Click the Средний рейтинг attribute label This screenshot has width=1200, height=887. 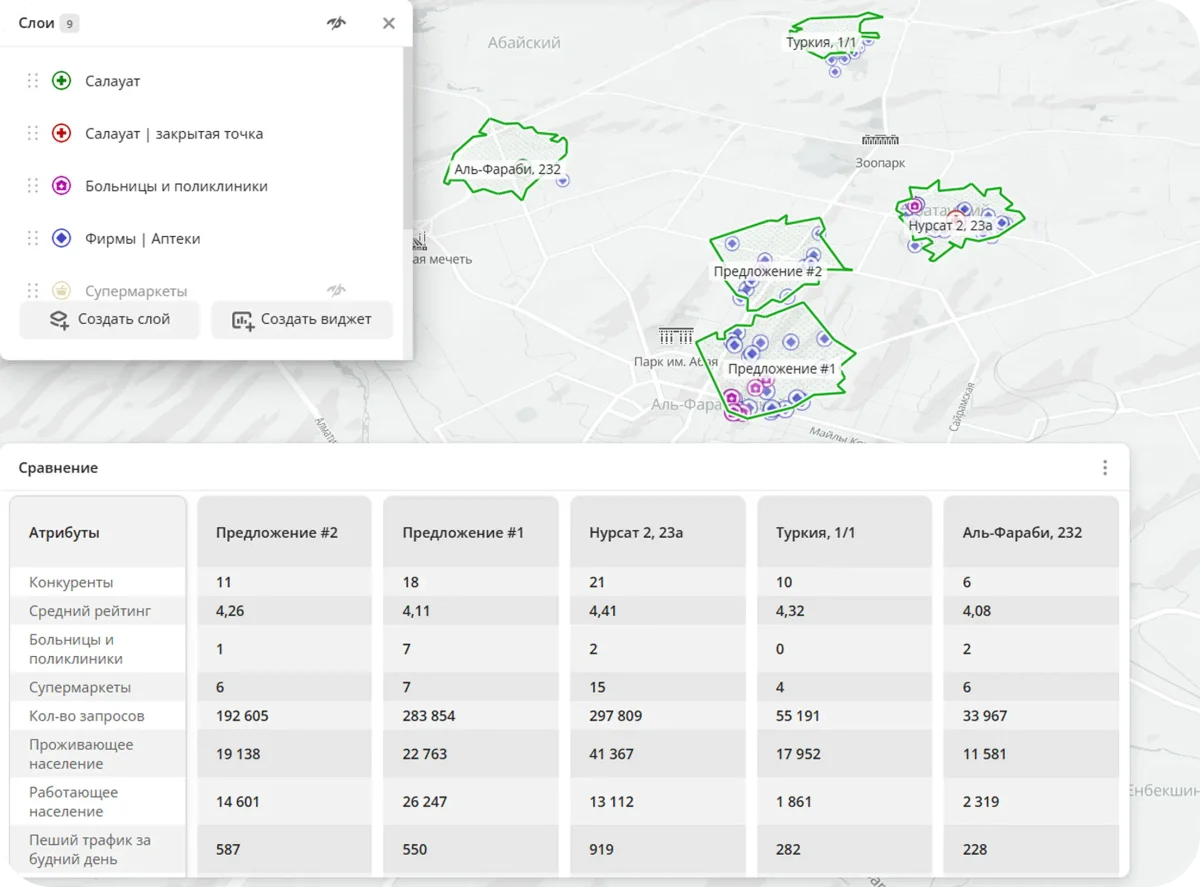(x=90, y=611)
